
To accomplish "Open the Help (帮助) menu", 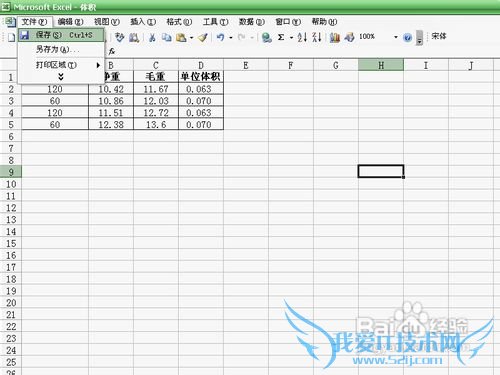I will click(x=324, y=22).
